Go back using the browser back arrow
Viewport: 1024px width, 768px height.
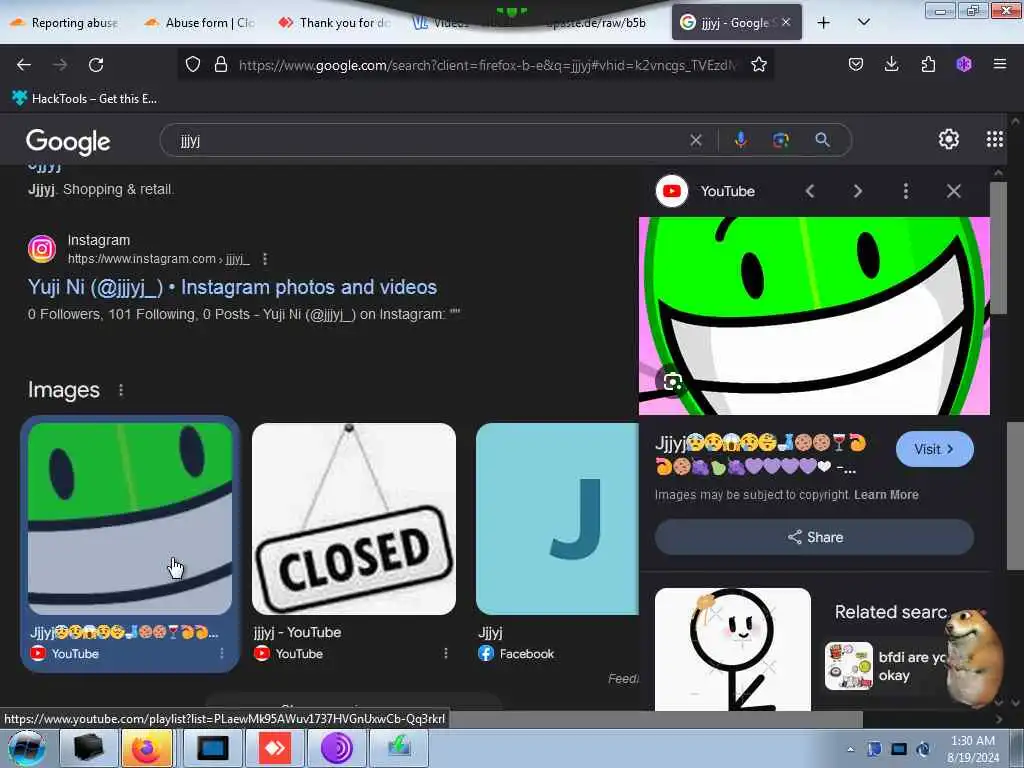(24, 65)
